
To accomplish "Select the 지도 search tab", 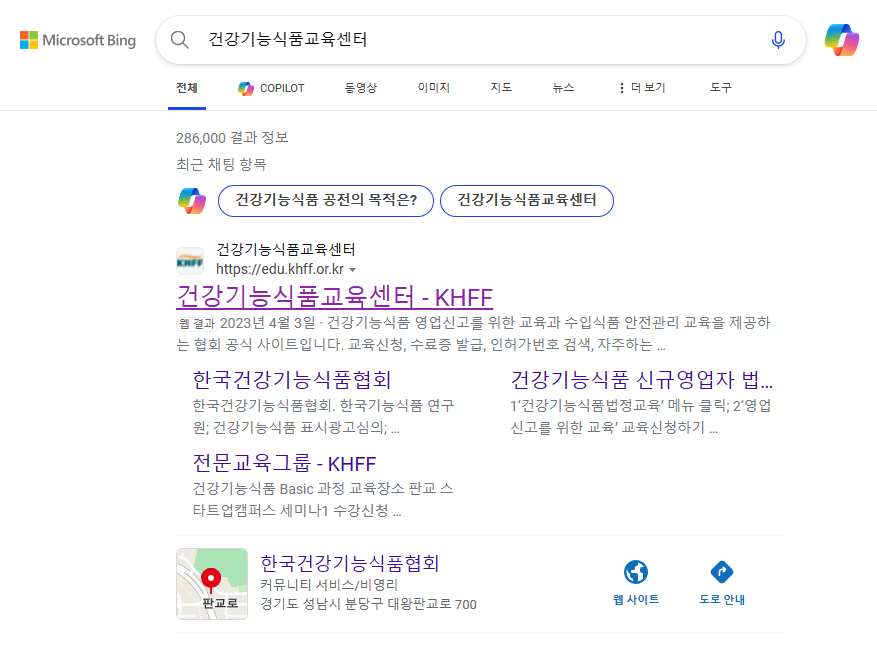I will [x=500, y=88].
